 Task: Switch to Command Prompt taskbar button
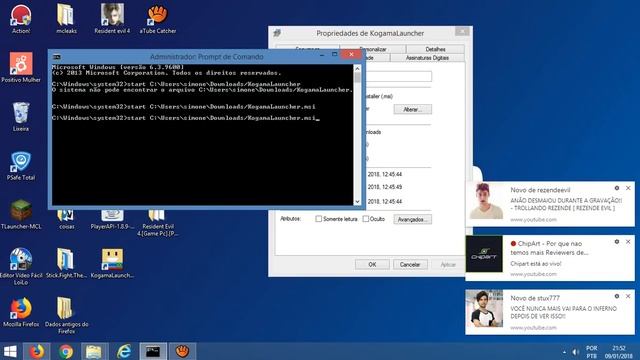pyautogui.click(x=153, y=351)
